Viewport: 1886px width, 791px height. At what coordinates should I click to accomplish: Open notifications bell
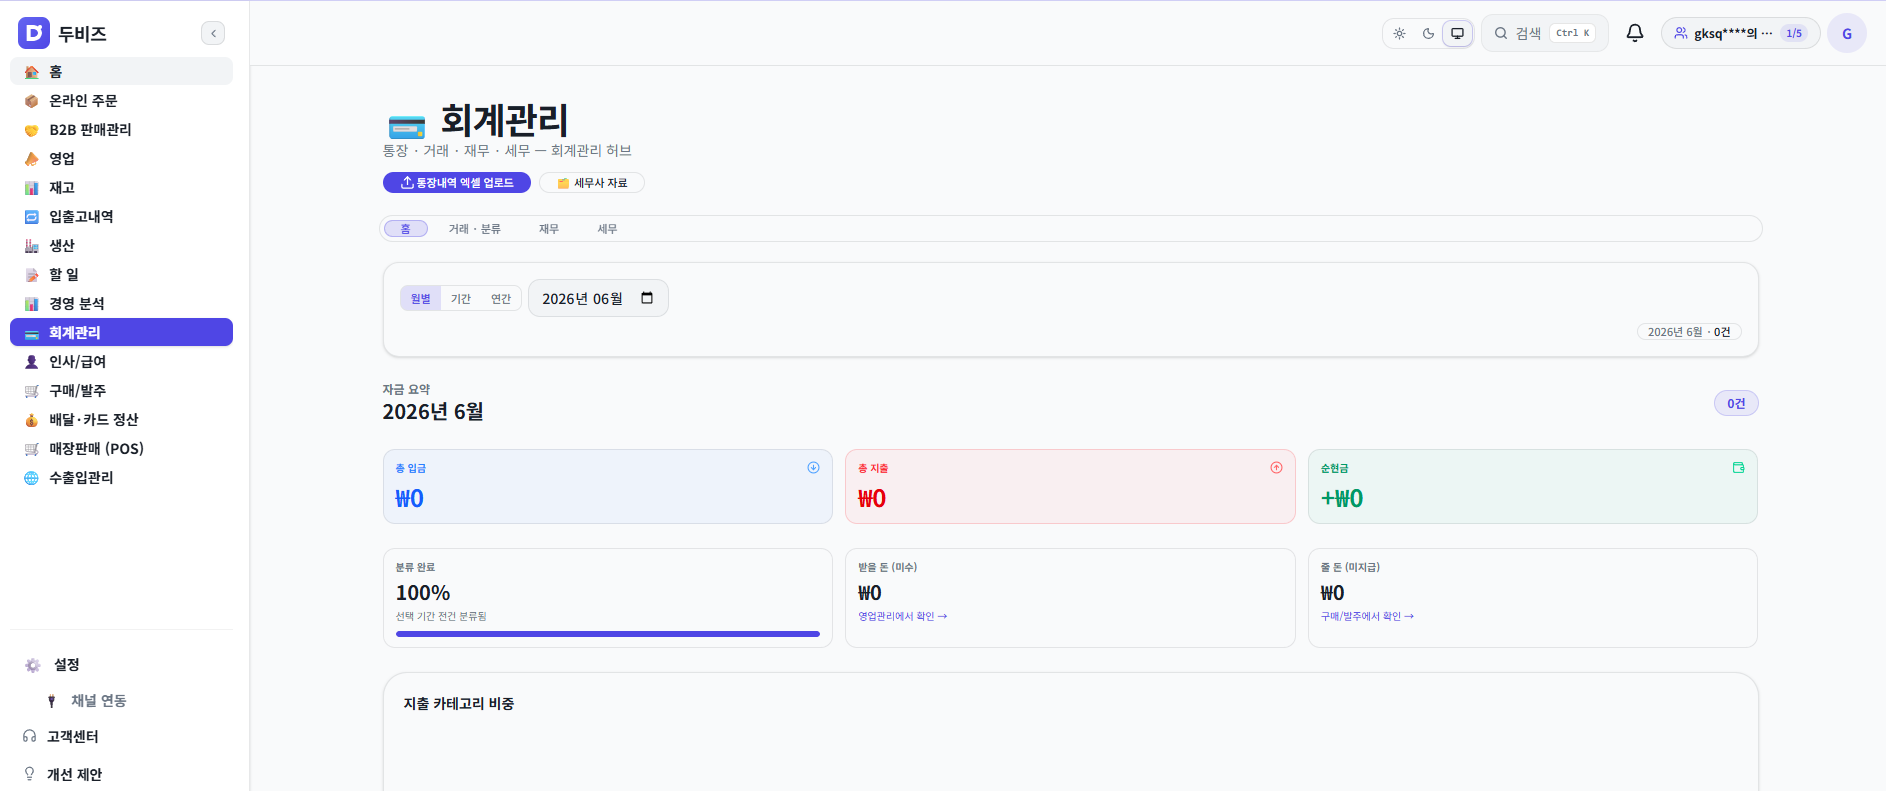(x=1634, y=33)
